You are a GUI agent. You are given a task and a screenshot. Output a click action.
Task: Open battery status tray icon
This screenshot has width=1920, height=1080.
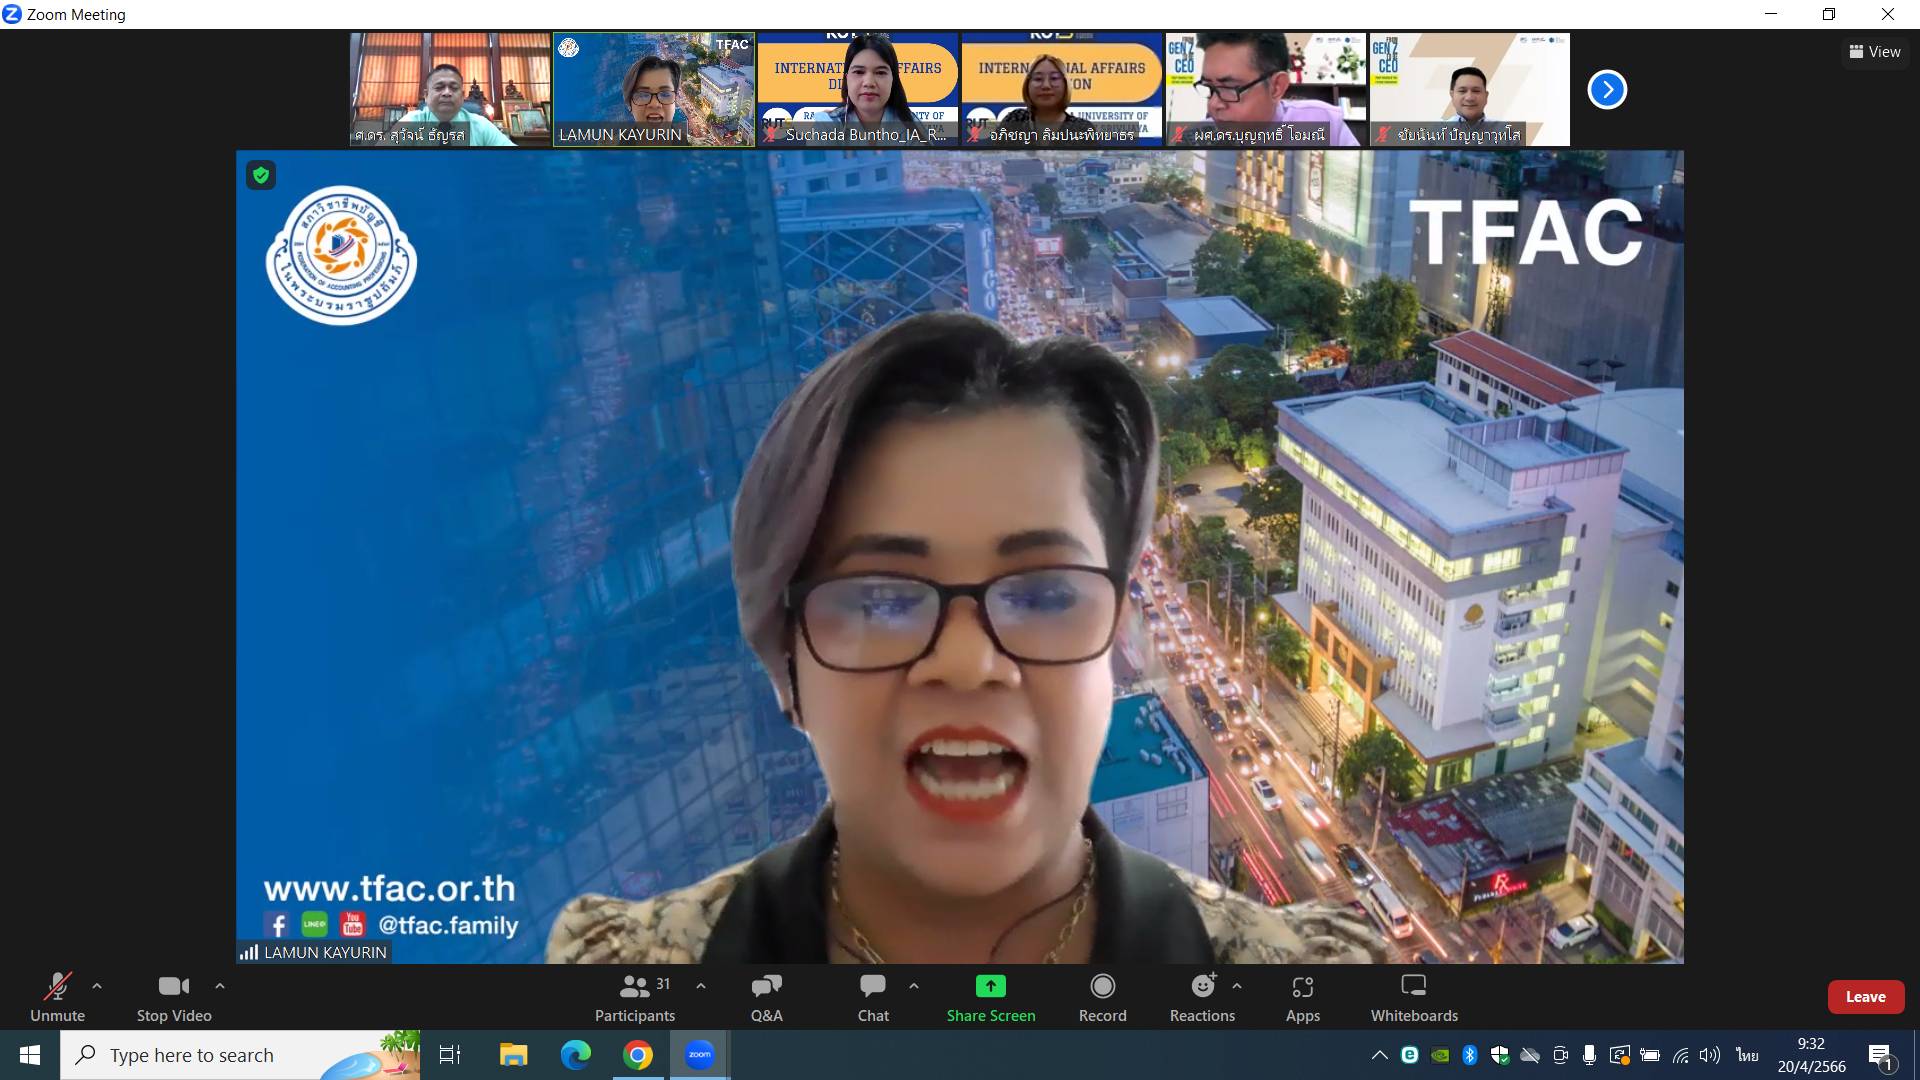pyautogui.click(x=1650, y=1055)
